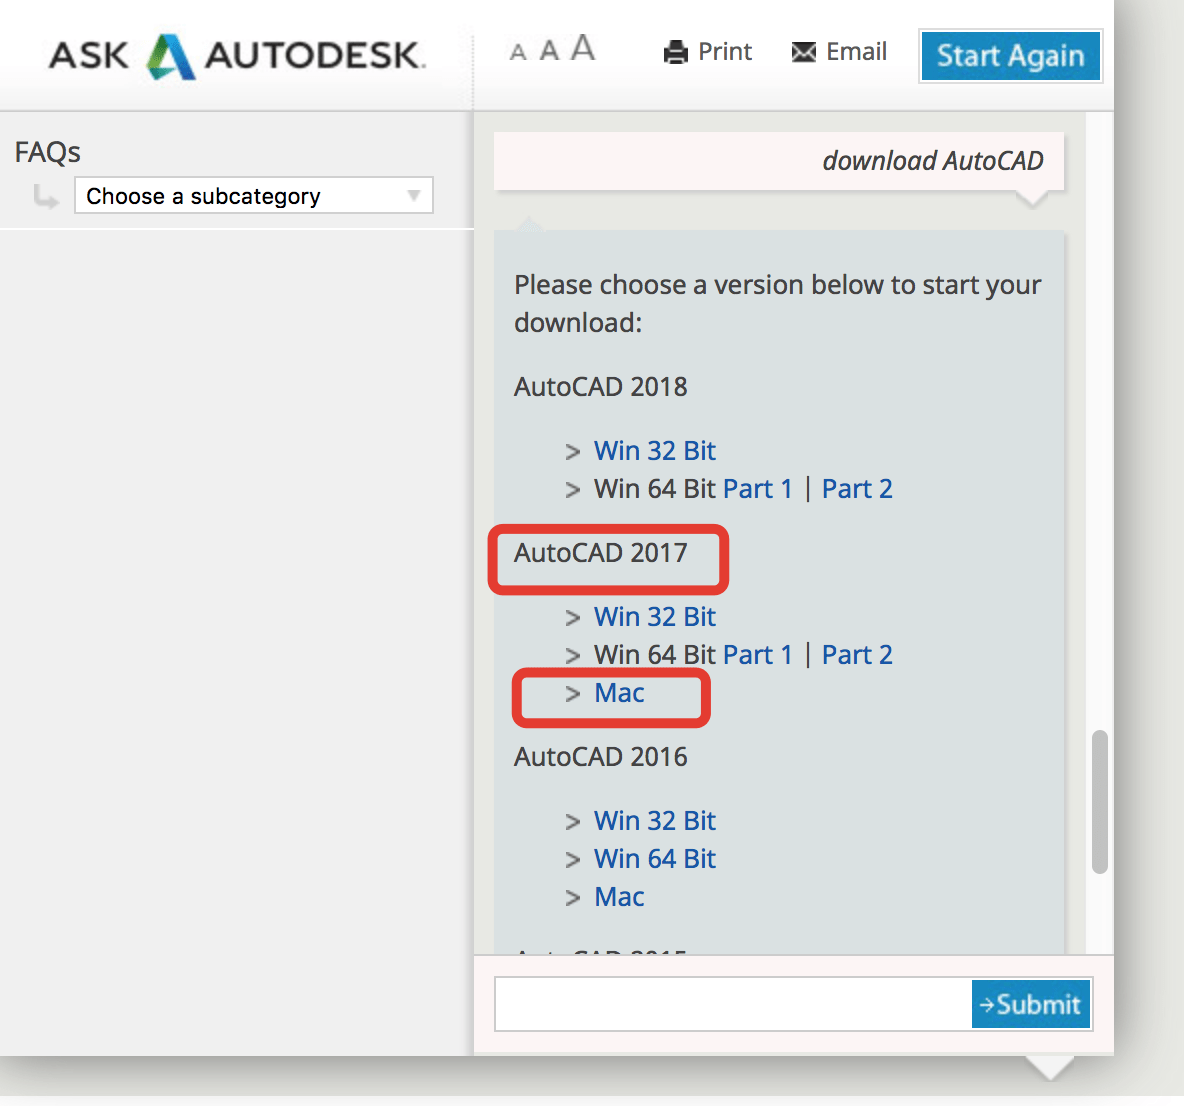
Task: Click the Print button
Action: (708, 52)
